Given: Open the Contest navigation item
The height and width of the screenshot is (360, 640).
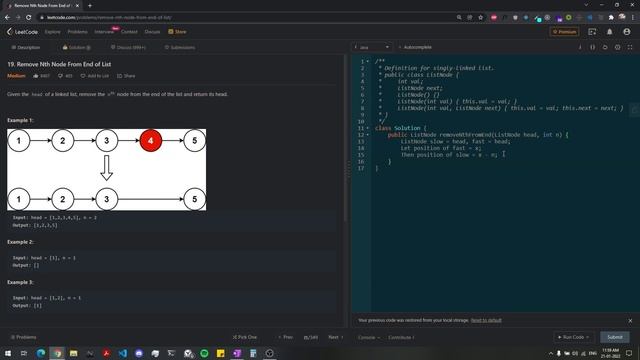Looking at the screenshot, I should tap(129, 32).
